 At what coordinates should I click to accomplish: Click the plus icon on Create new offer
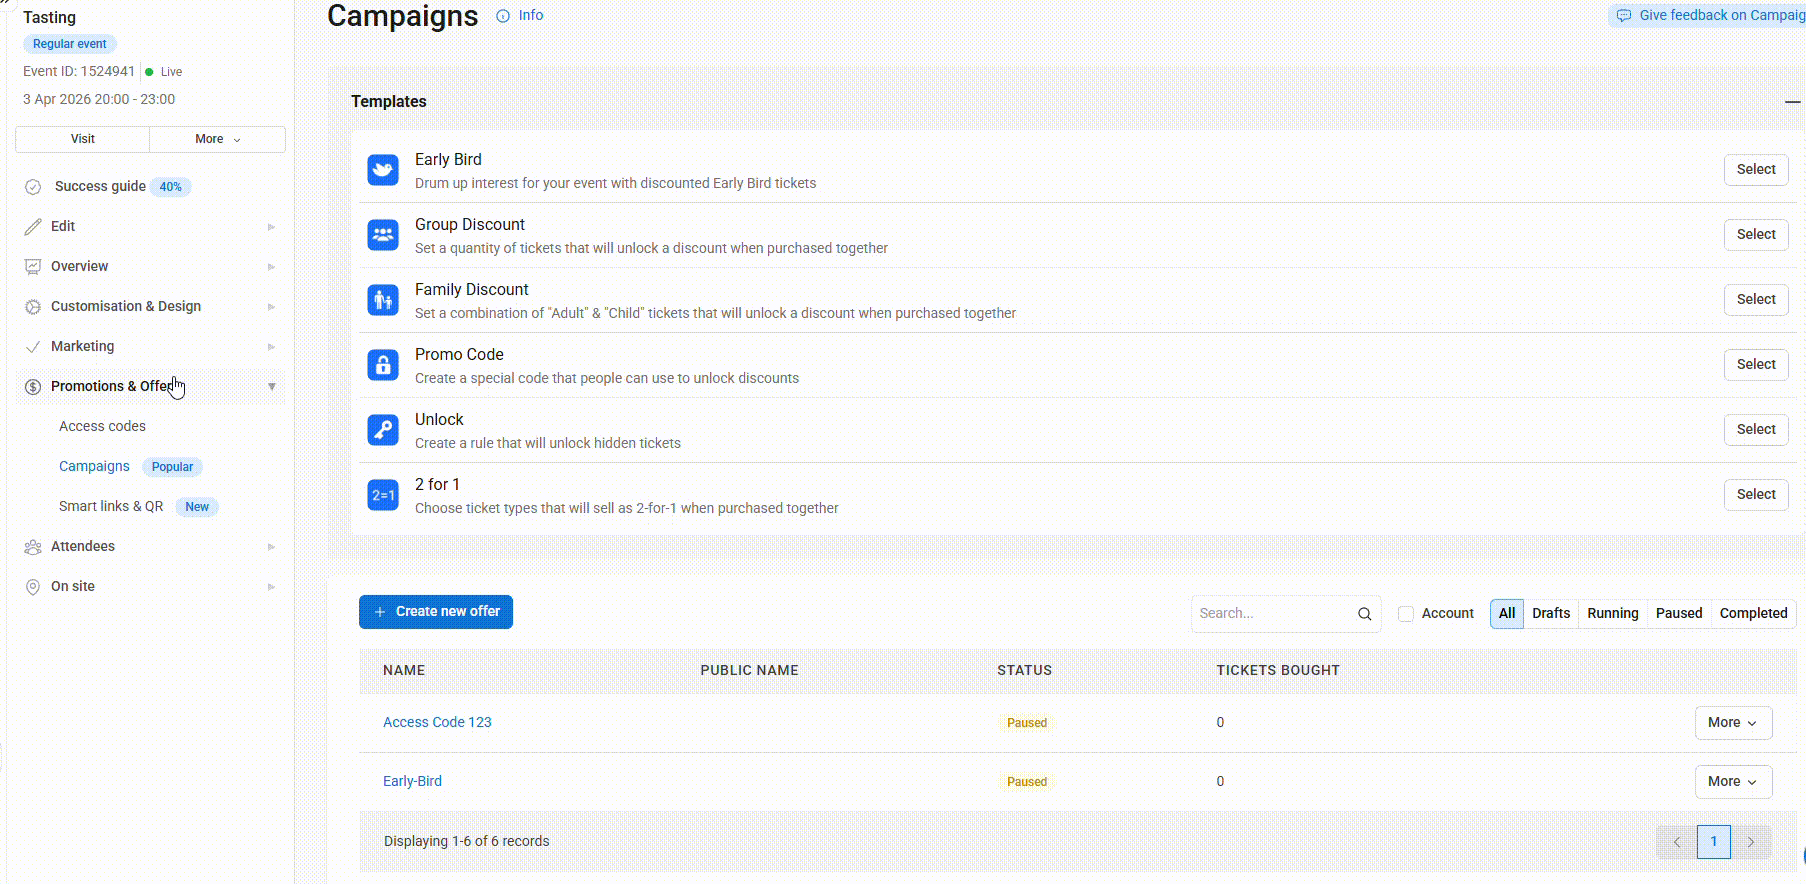pyautogui.click(x=380, y=612)
